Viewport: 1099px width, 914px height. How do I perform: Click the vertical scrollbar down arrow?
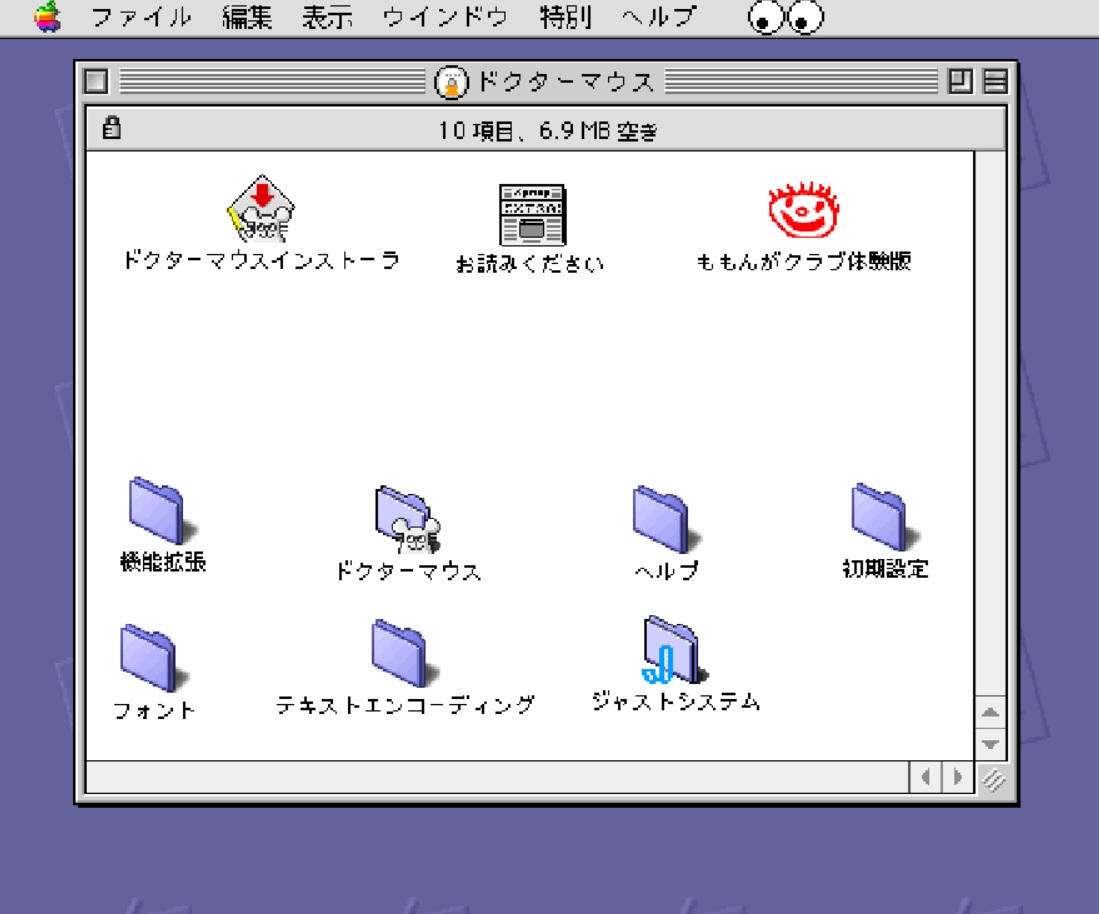[990, 744]
